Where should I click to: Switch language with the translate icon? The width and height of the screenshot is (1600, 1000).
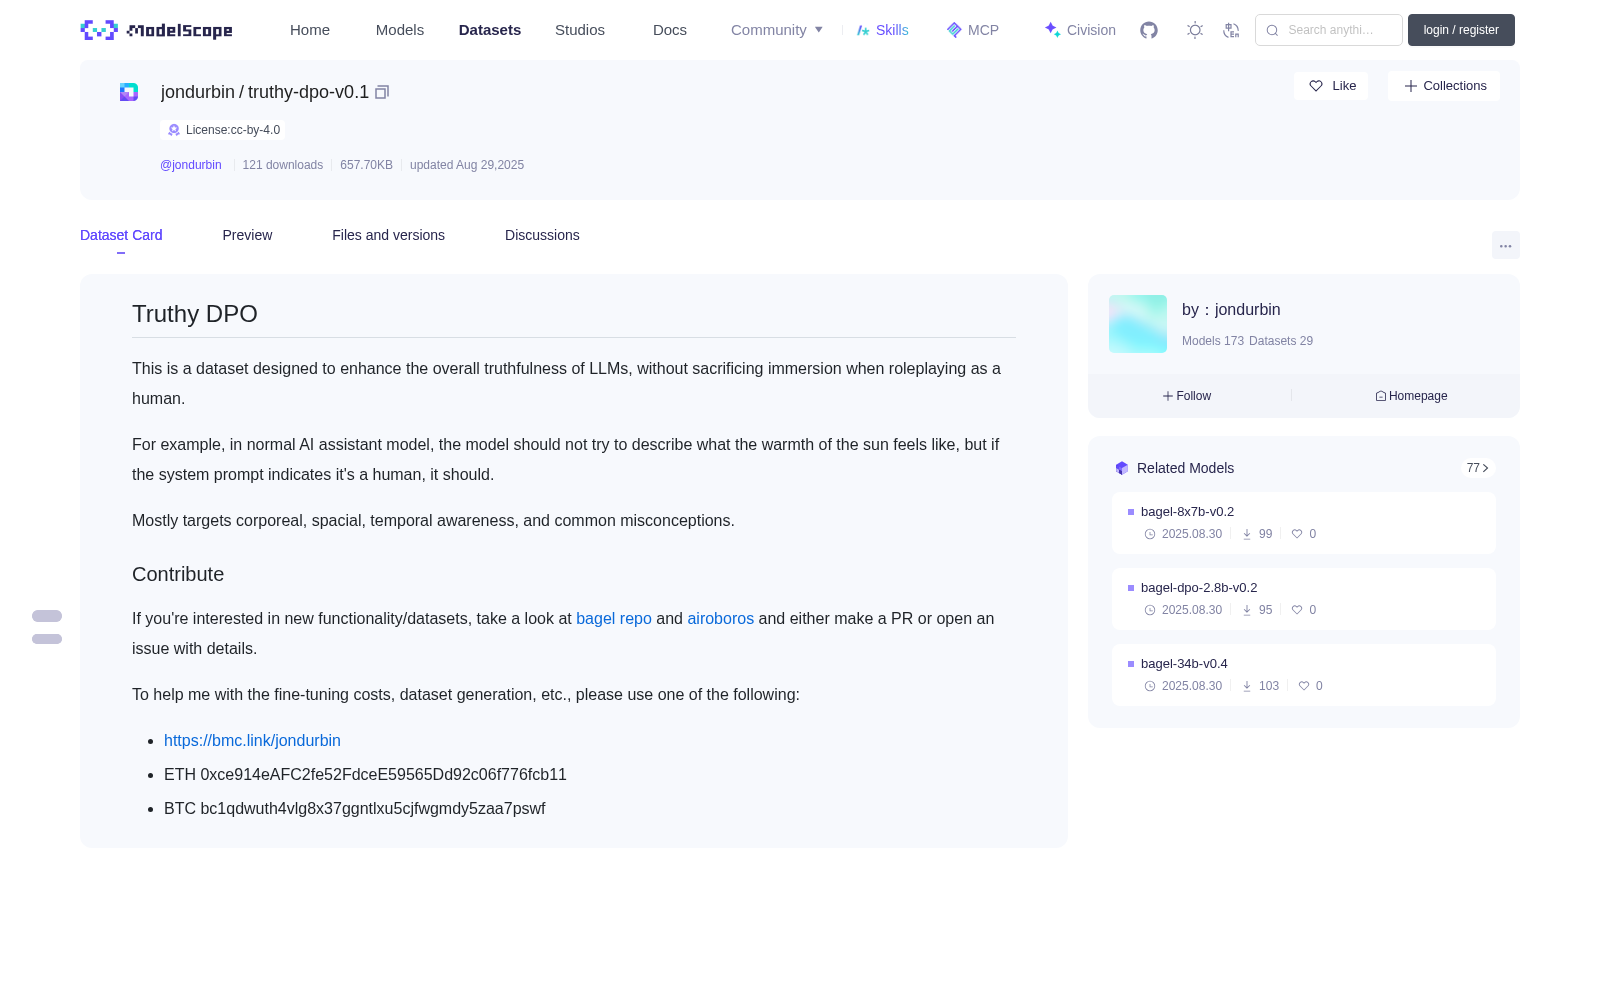1231,30
